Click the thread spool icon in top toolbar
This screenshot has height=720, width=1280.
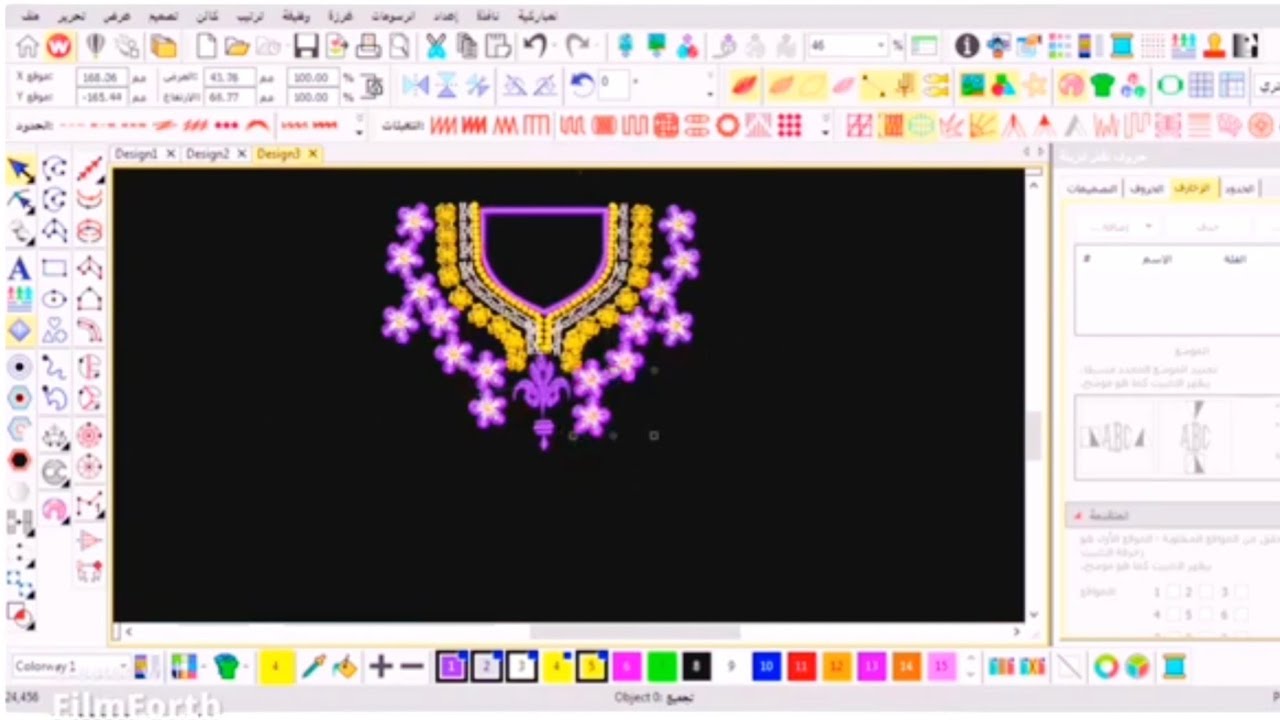click(1122, 46)
